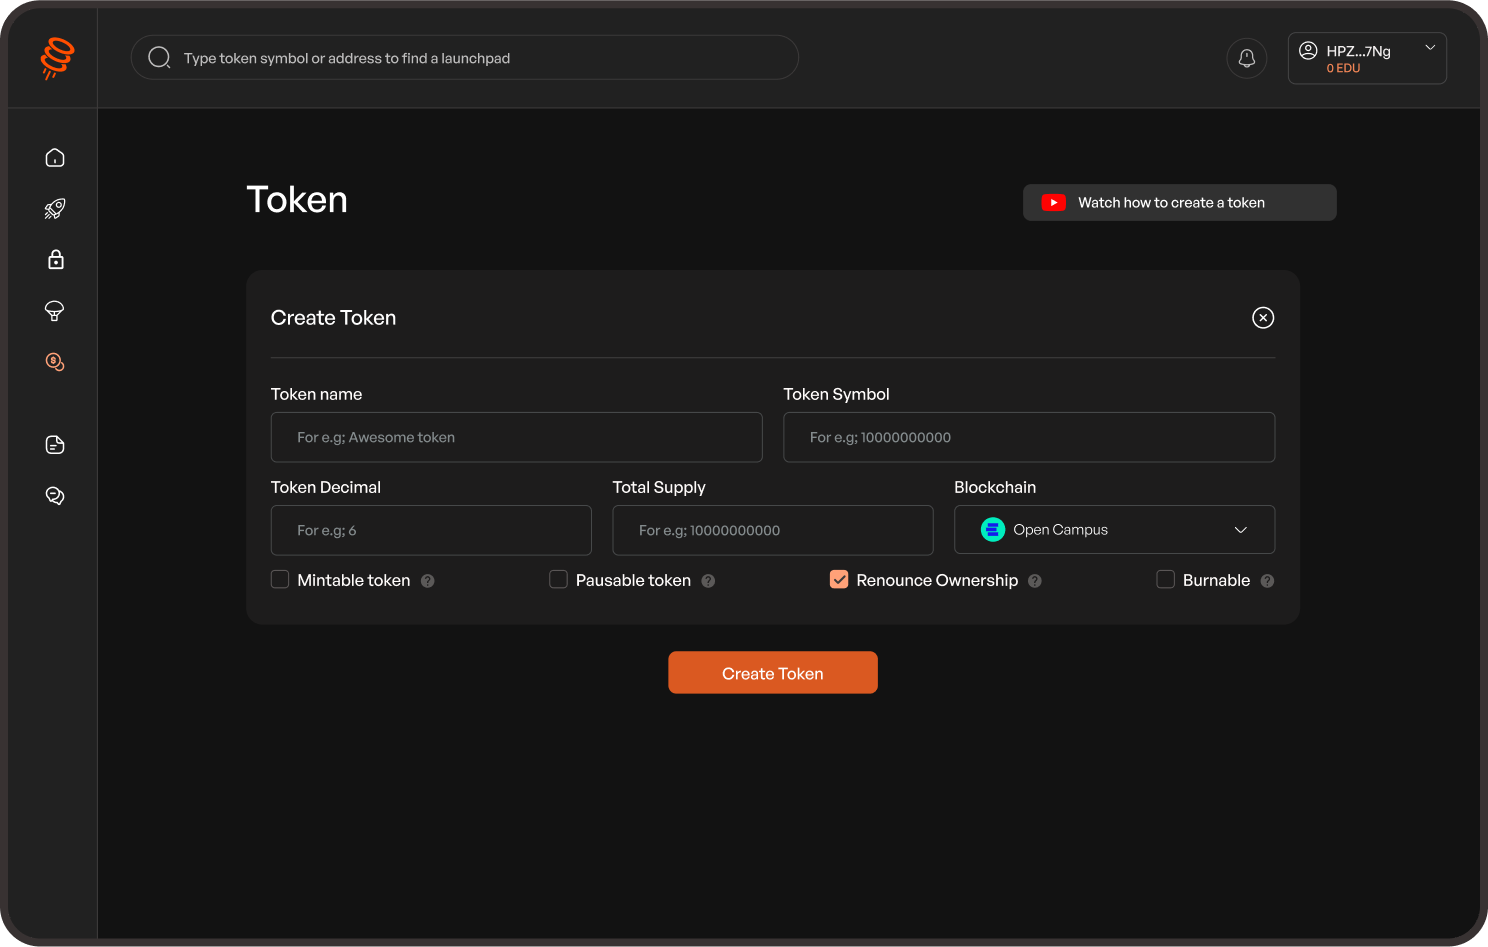The width and height of the screenshot is (1488, 947).
Task: Uncheck Renounce Ownership
Action: point(838,579)
